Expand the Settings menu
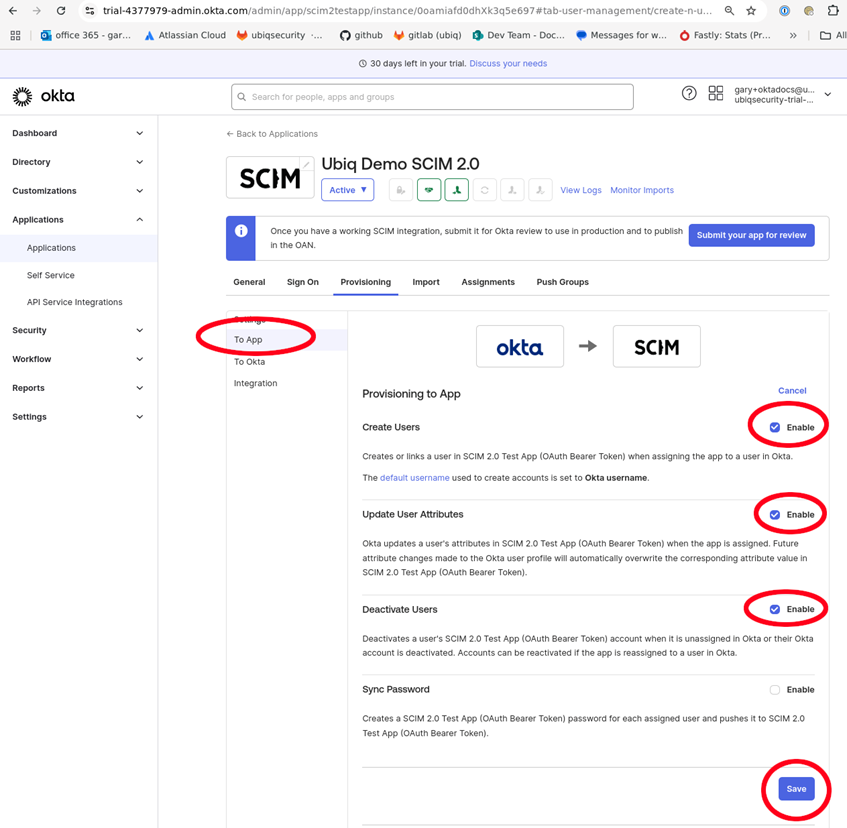847x828 pixels. click(78, 417)
